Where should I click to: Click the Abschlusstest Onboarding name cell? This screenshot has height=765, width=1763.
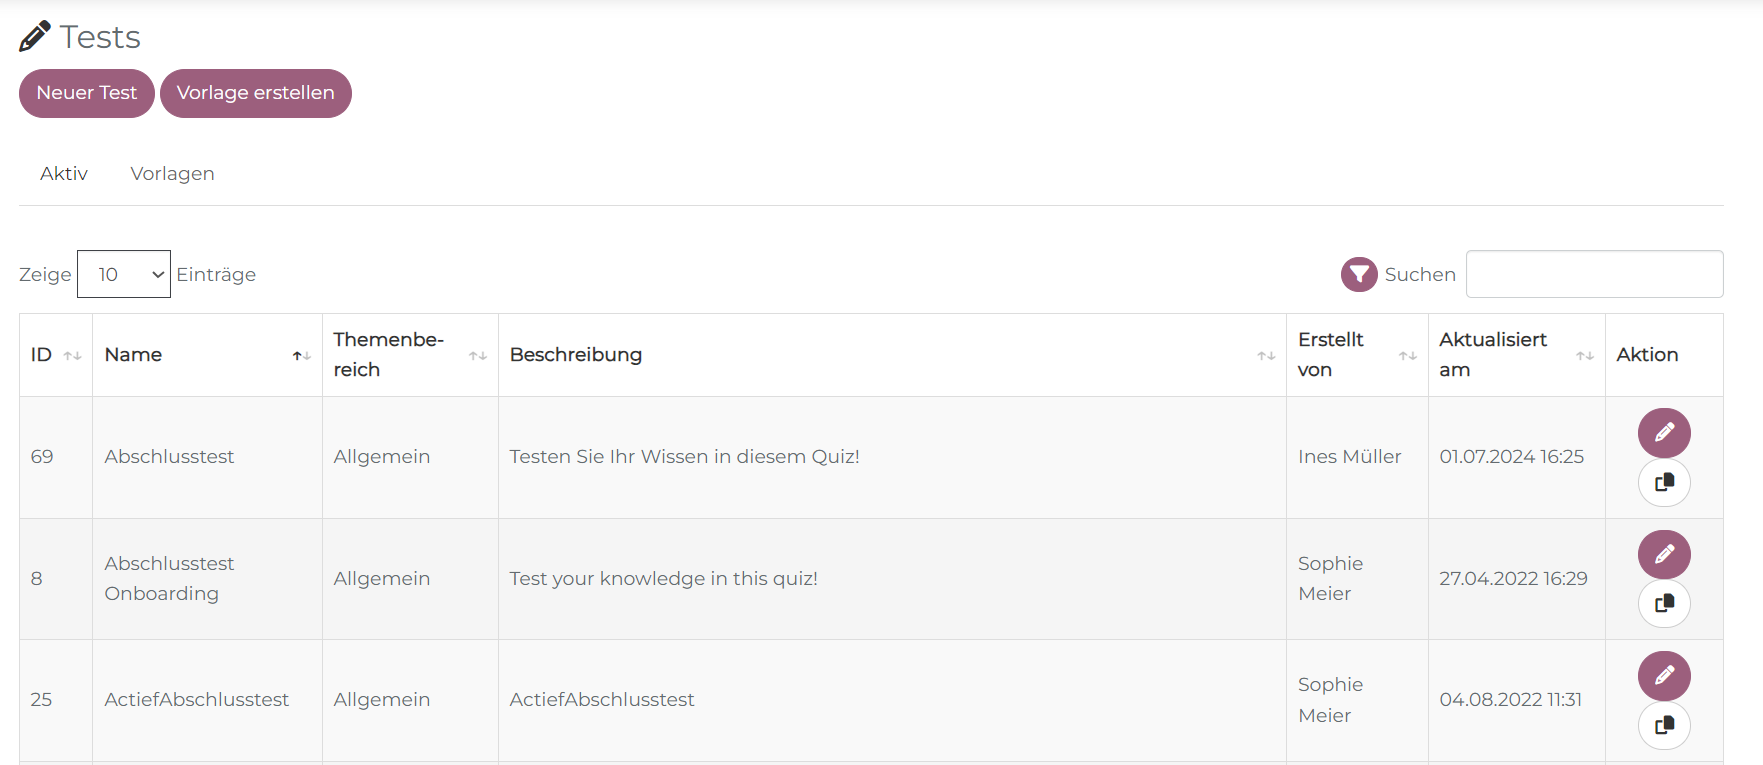(x=169, y=578)
